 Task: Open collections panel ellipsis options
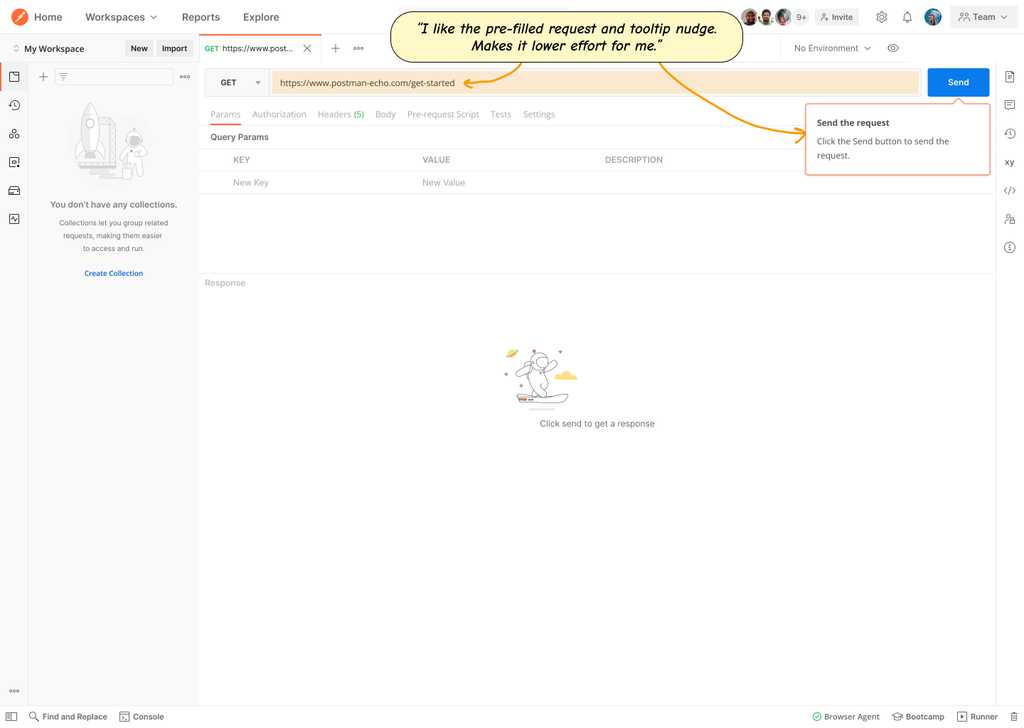click(x=185, y=77)
